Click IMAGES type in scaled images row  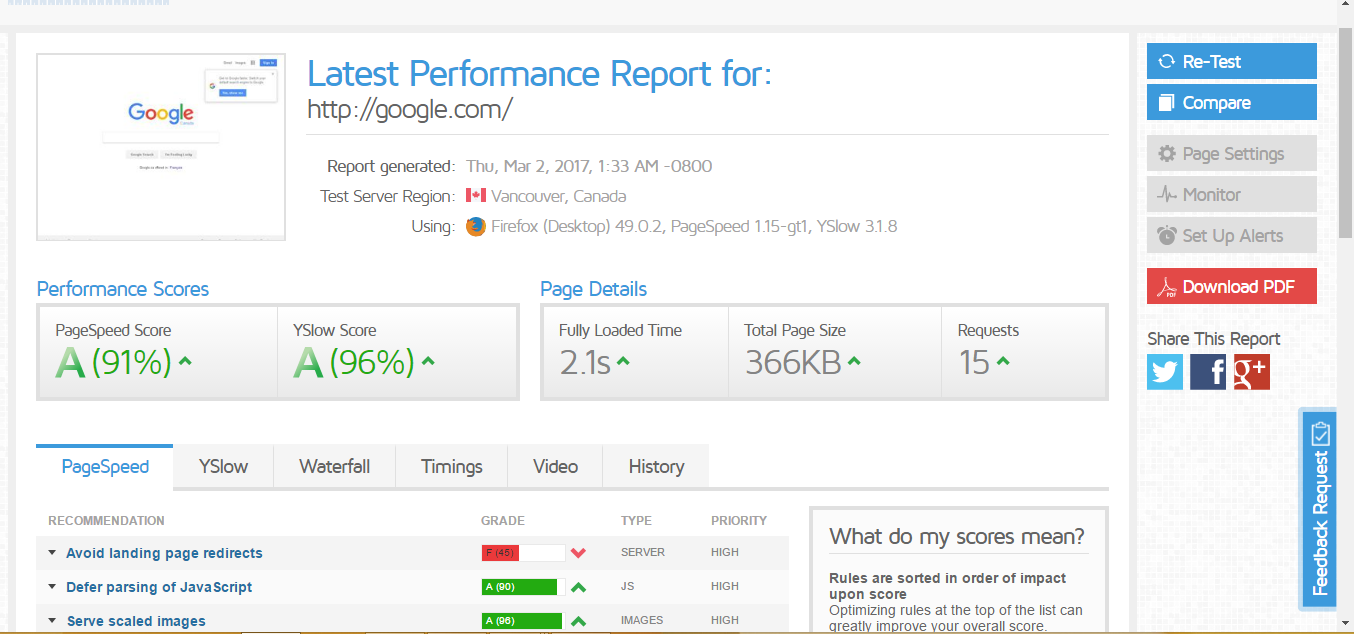click(642, 621)
